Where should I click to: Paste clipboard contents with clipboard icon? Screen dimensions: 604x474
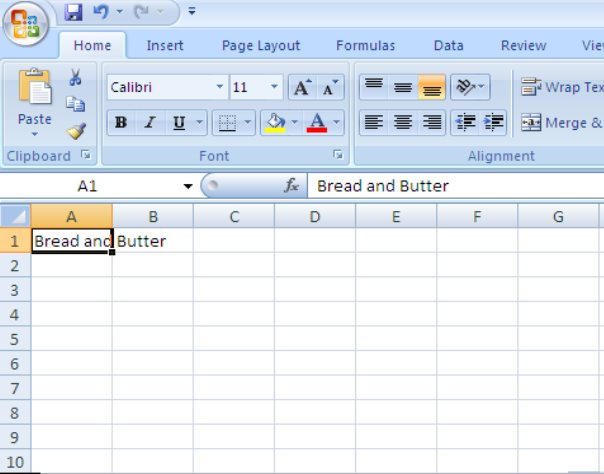35,87
